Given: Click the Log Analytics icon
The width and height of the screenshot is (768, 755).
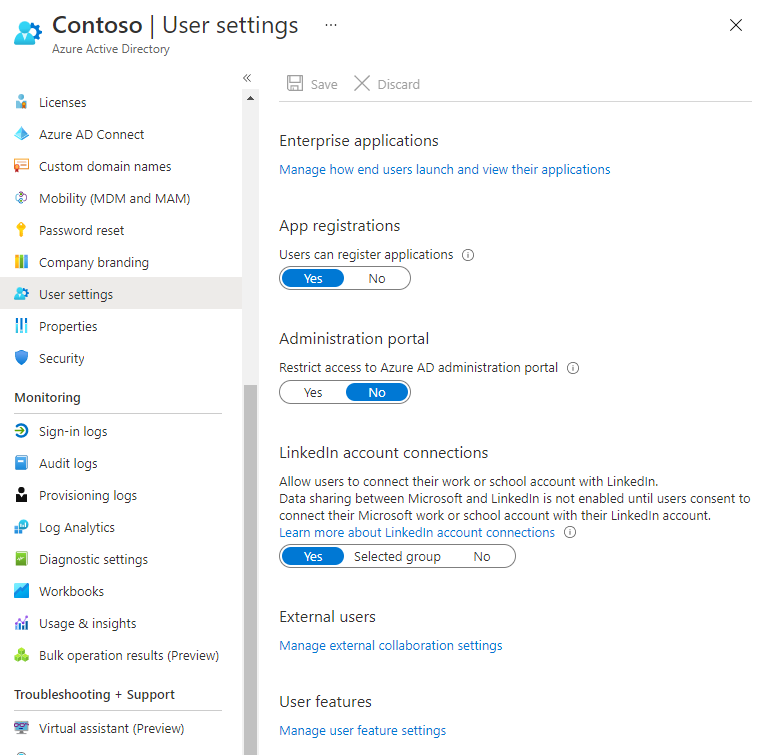Looking at the screenshot, I should click(x=21, y=527).
